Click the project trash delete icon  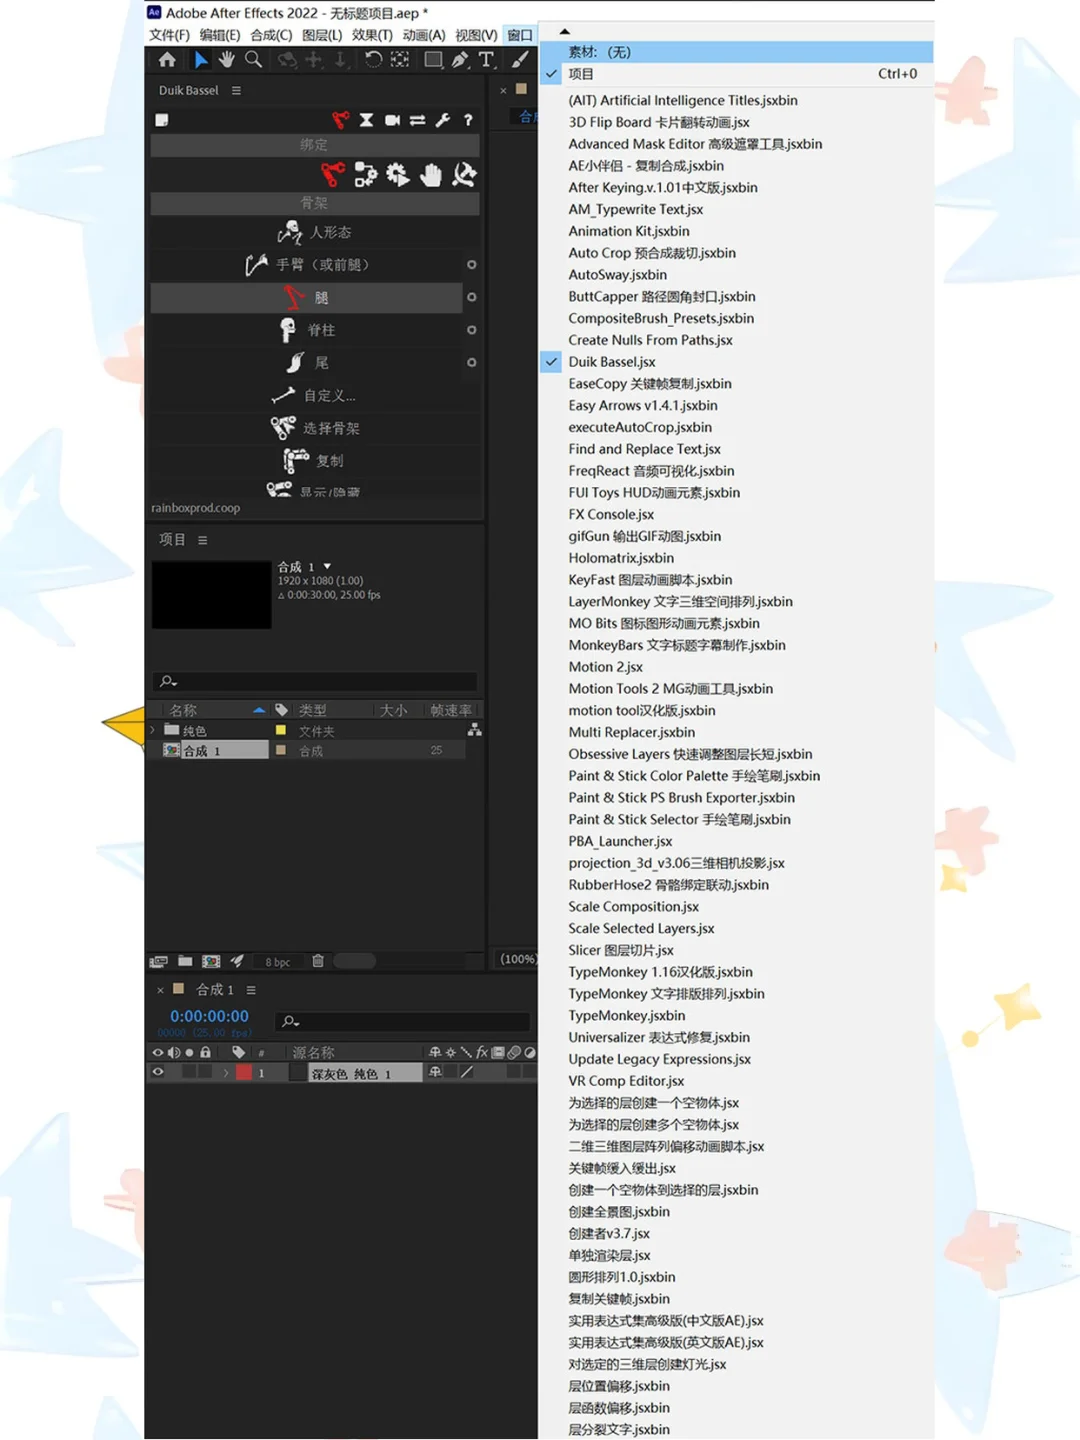(x=318, y=961)
